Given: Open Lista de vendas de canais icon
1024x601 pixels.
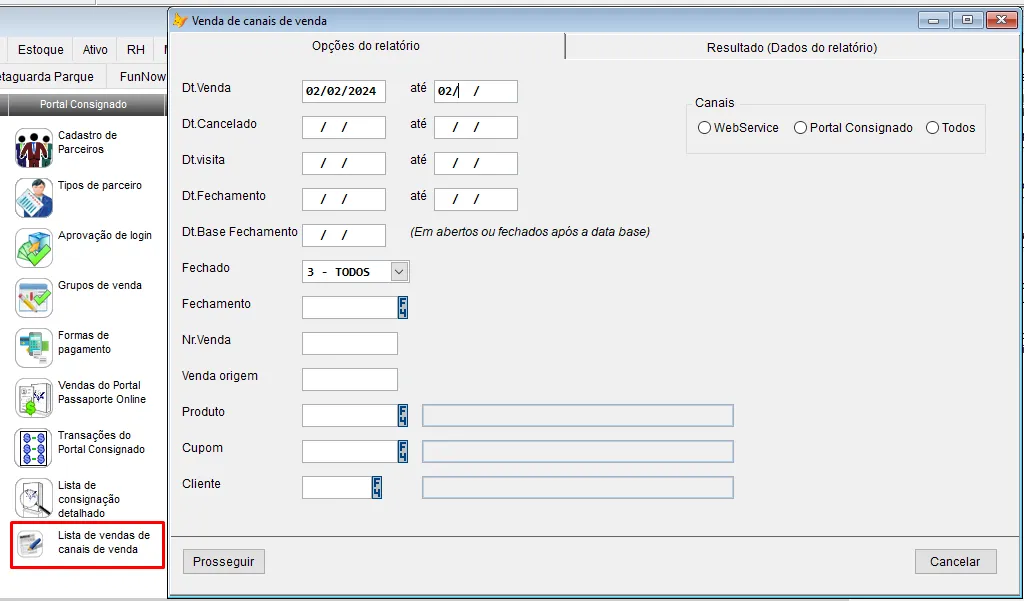Looking at the screenshot, I should pyautogui.click(x=33, y=544).
